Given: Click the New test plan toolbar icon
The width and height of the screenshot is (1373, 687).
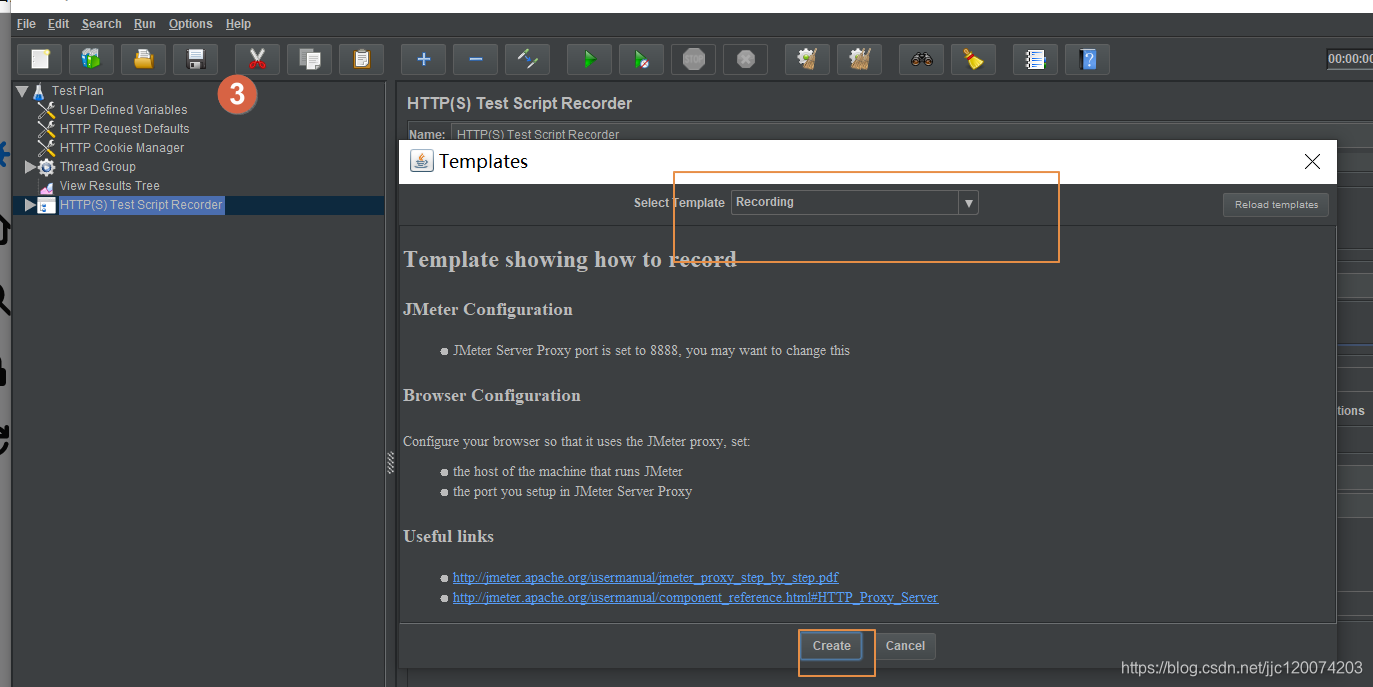Looking at the screenshot, I should click(x=40, y=60).
